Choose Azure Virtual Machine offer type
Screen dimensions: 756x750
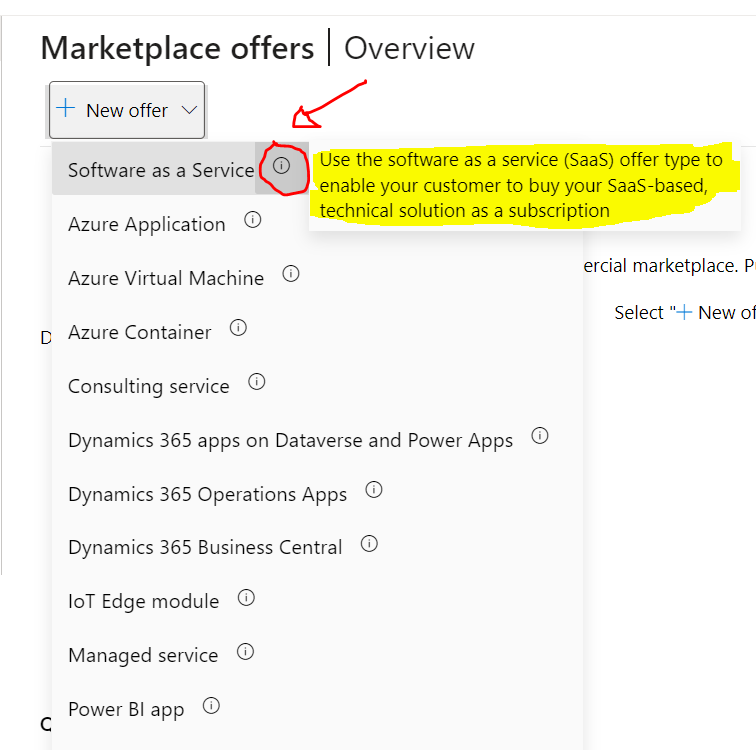click(166, 278)
